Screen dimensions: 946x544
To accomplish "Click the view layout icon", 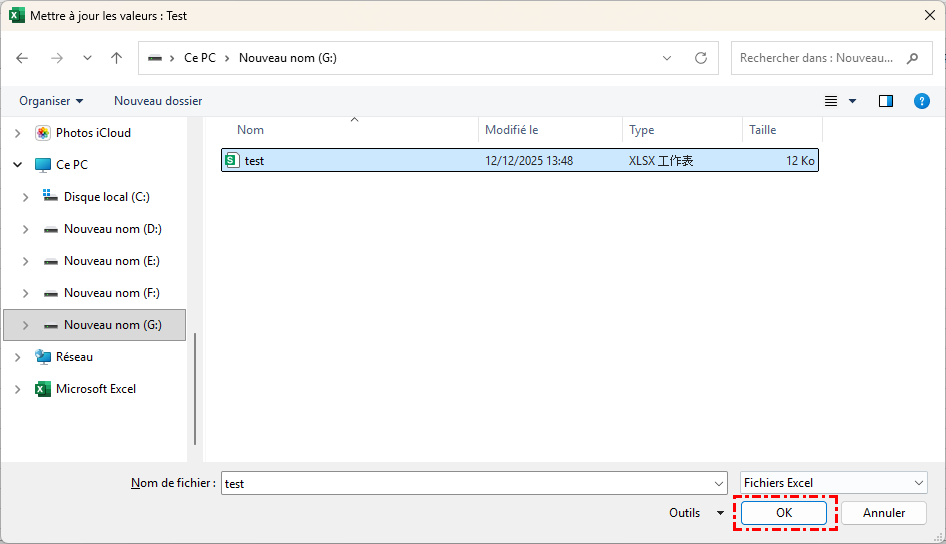I will (x=831, y=101).
